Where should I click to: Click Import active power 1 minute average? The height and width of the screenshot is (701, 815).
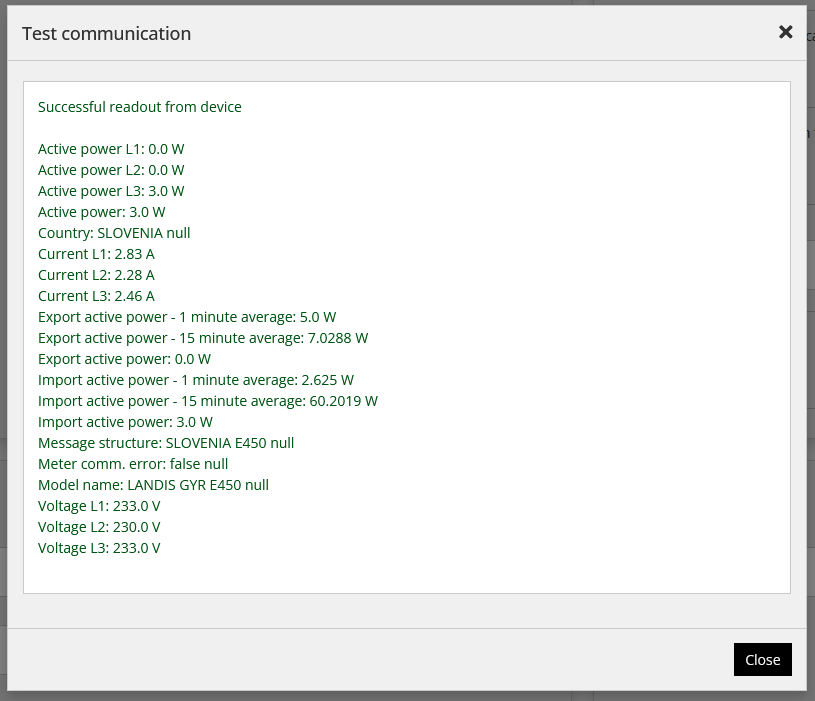(196, 380)
